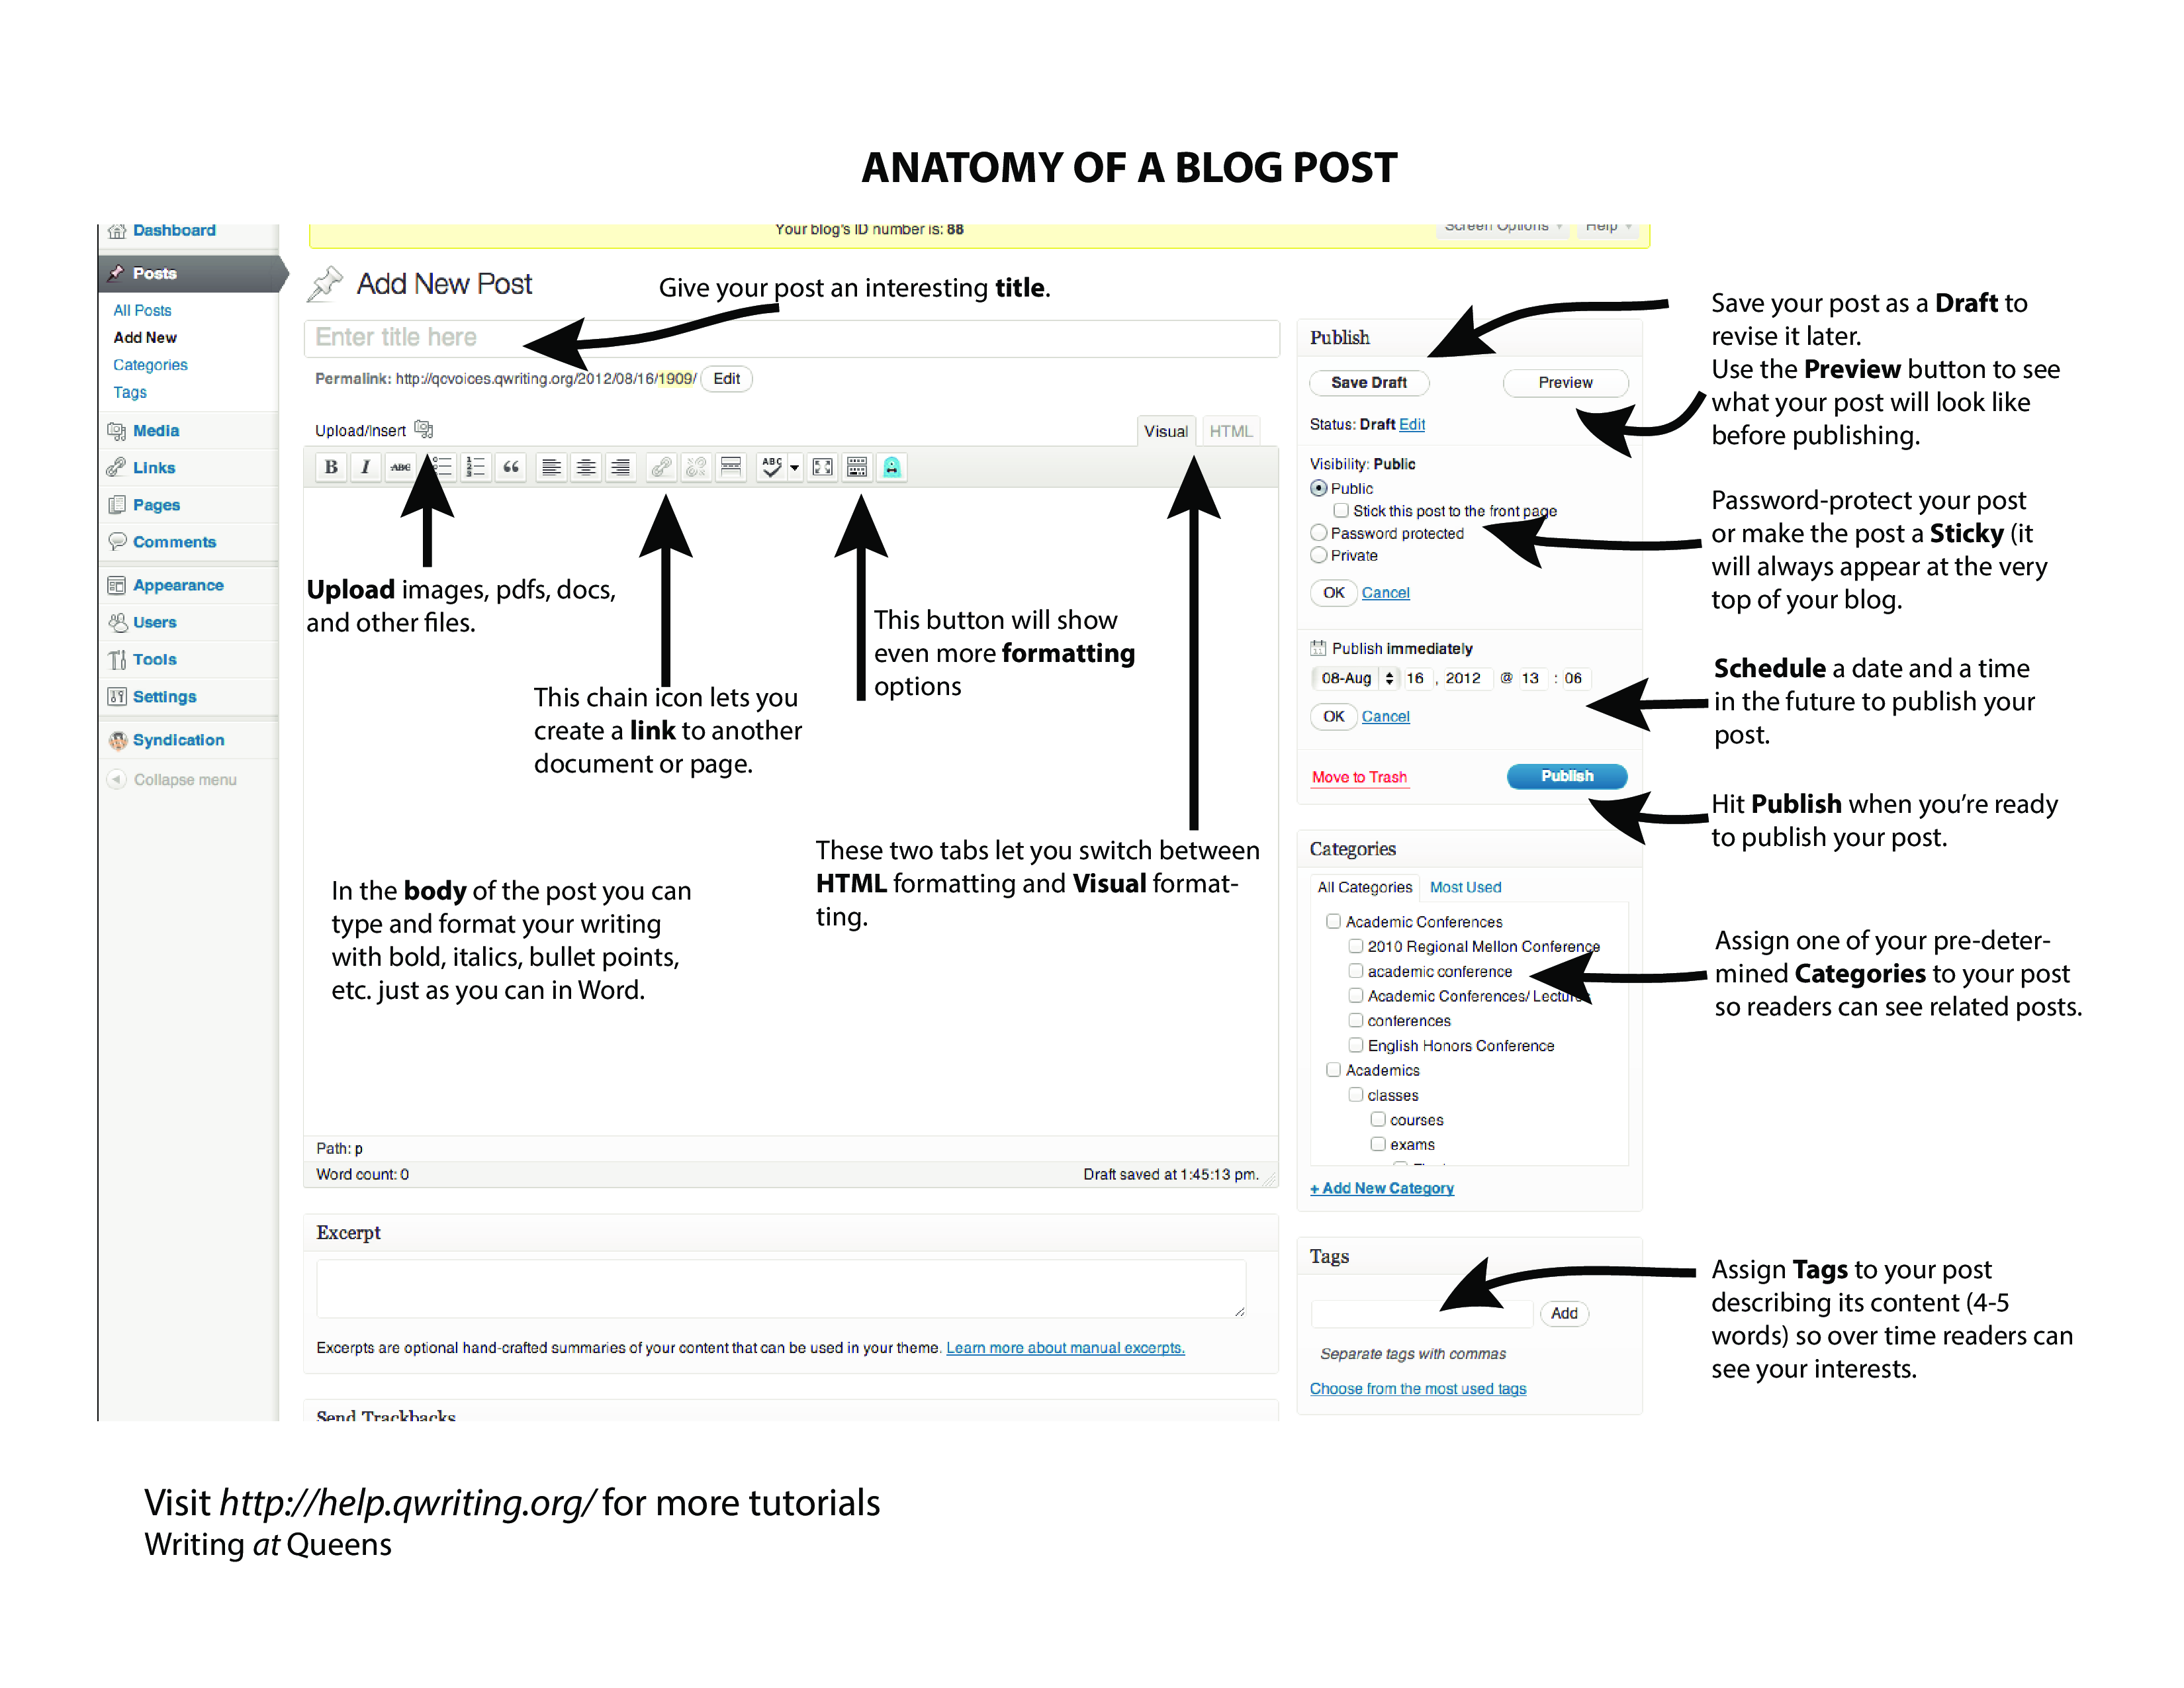The height and width of the screenshot is (1688, 2184).
Task: Click the Kitchen sink expand formatting icon
Action: point(856,471)
